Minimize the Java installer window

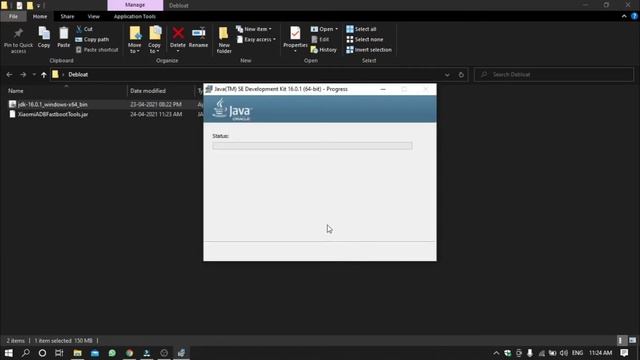383,89
